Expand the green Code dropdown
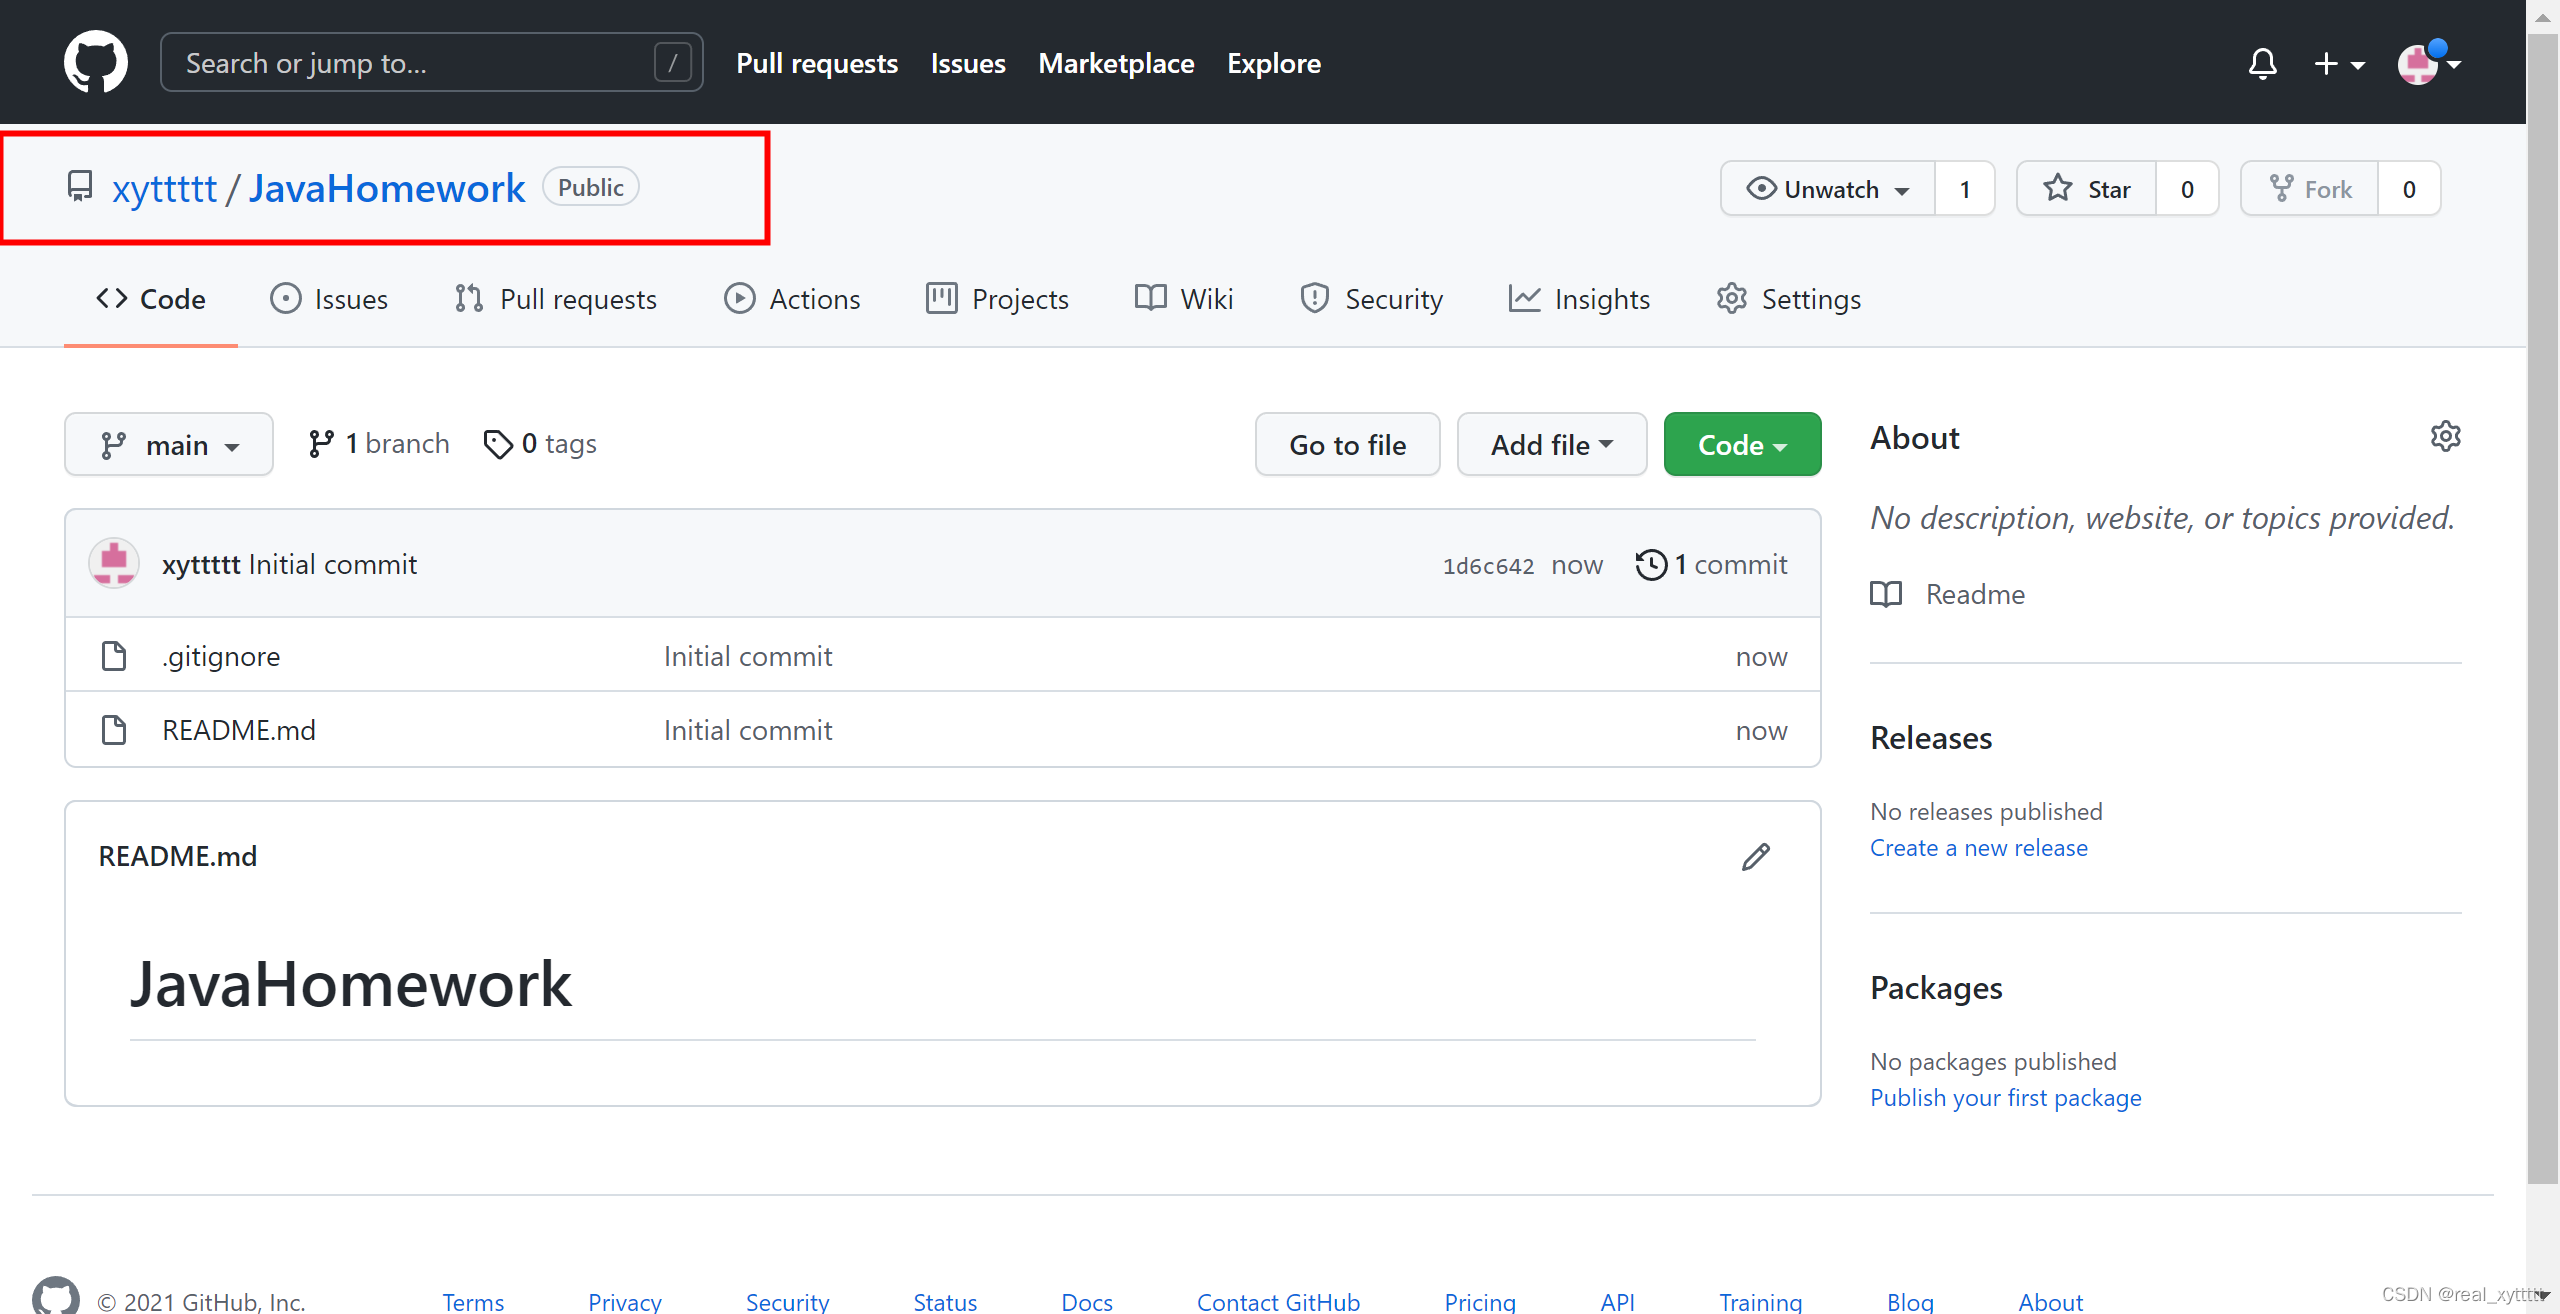This screenshot has height=1314, width=2560. [1742, 445]
